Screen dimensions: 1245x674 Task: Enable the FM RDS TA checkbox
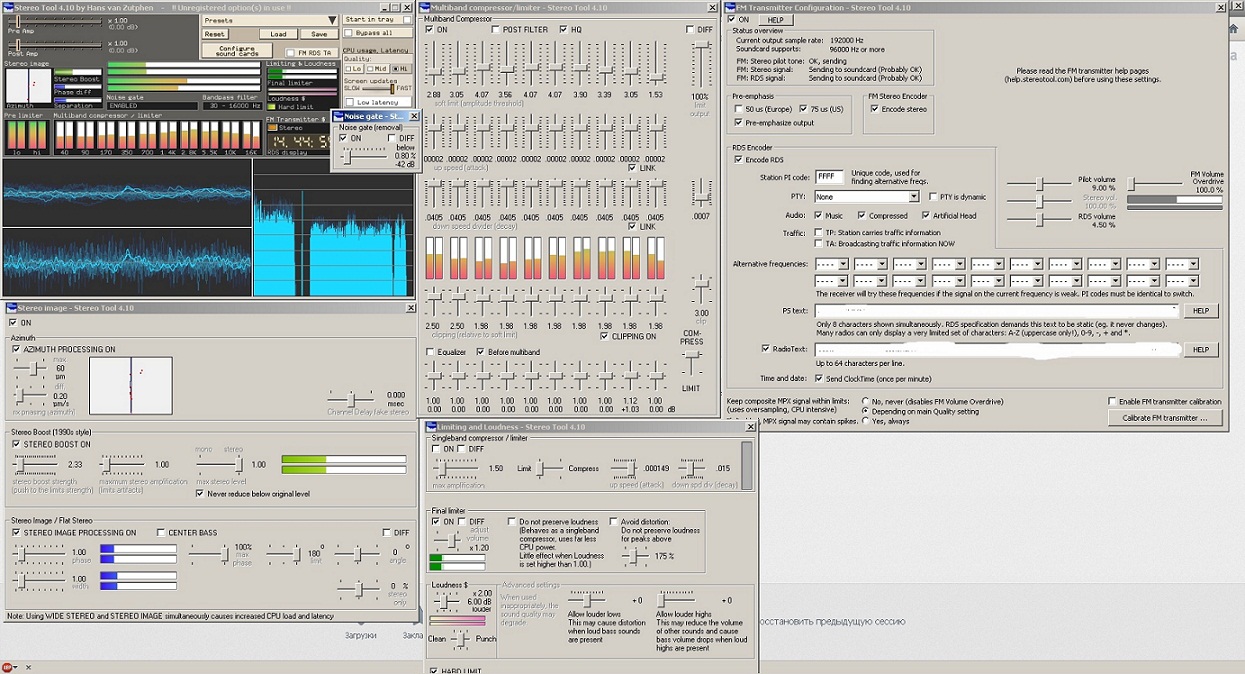[291, 53]
